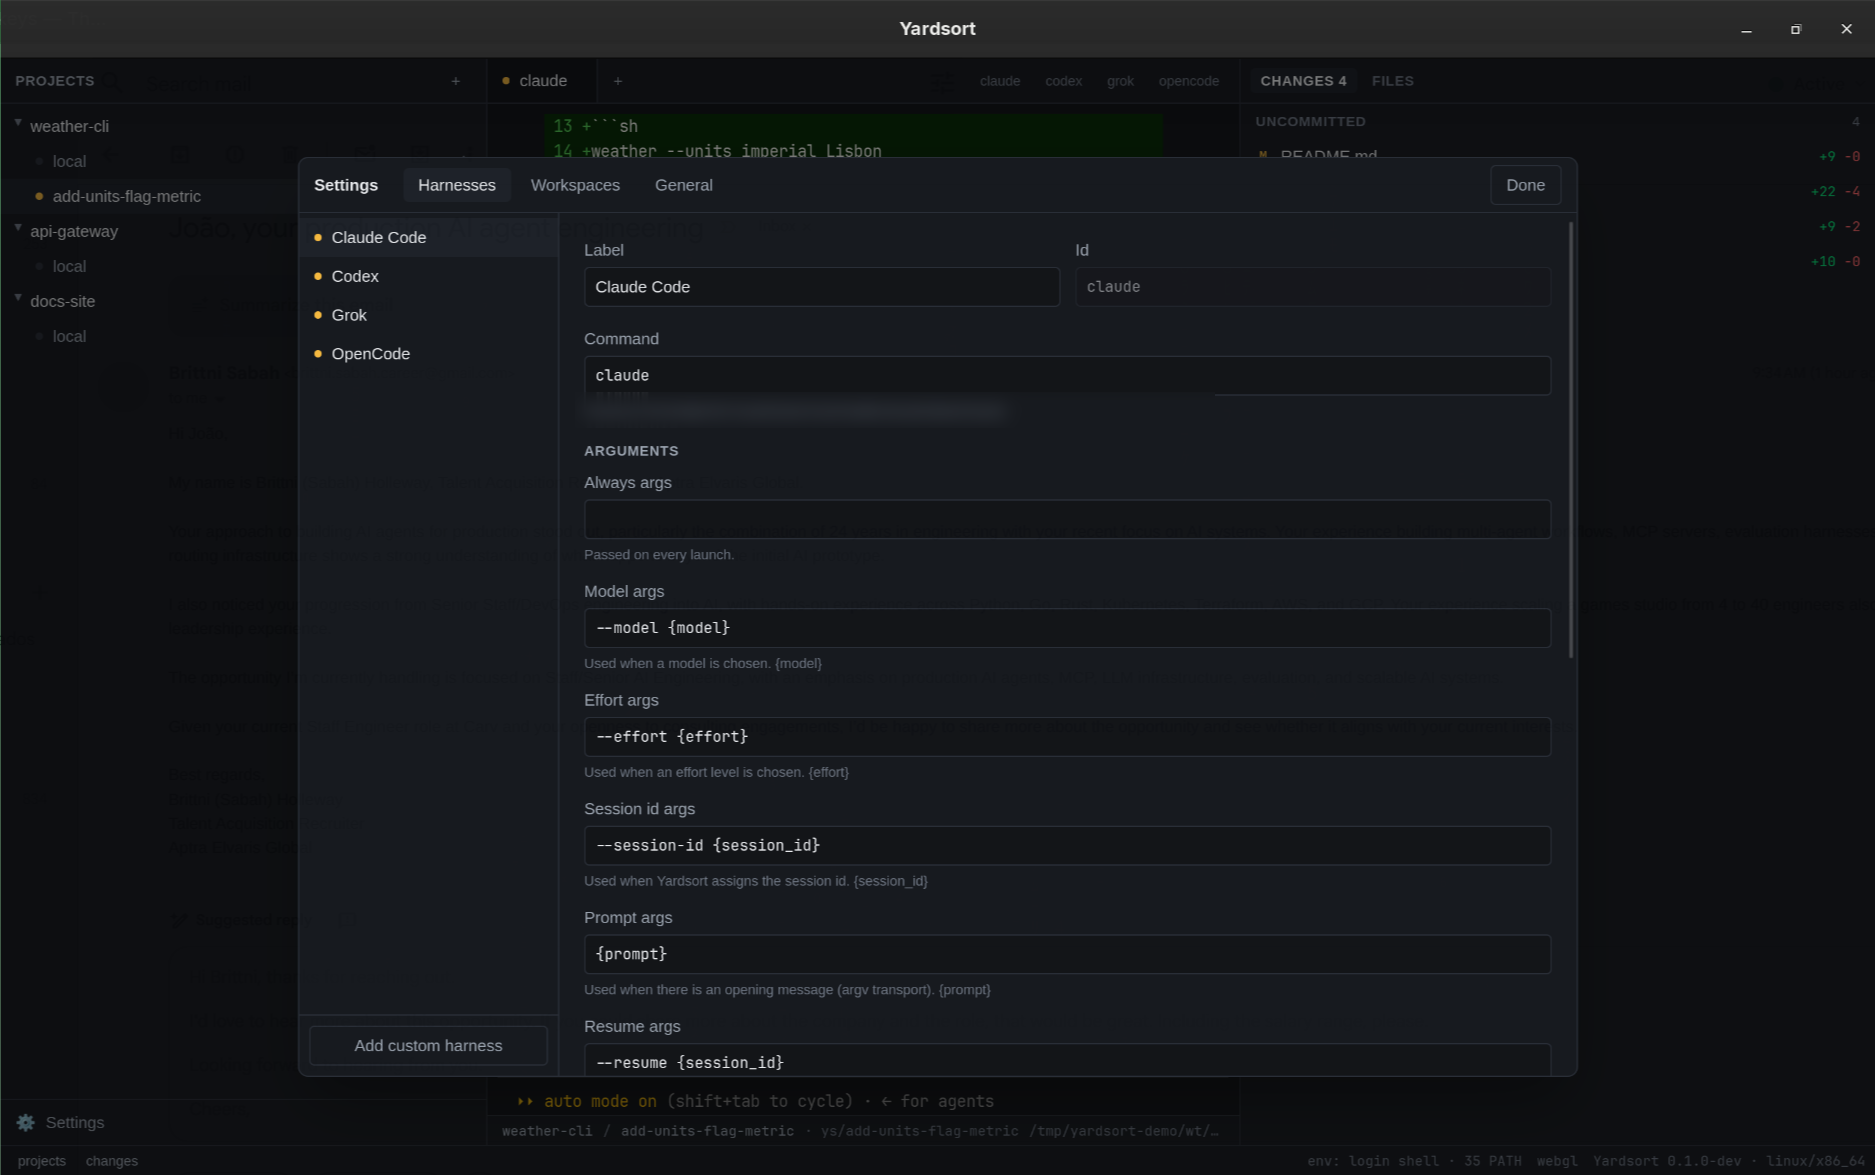Select the Claude Code harness
The height and width of the screenshot is (1175, 1875).
[429, 237]
